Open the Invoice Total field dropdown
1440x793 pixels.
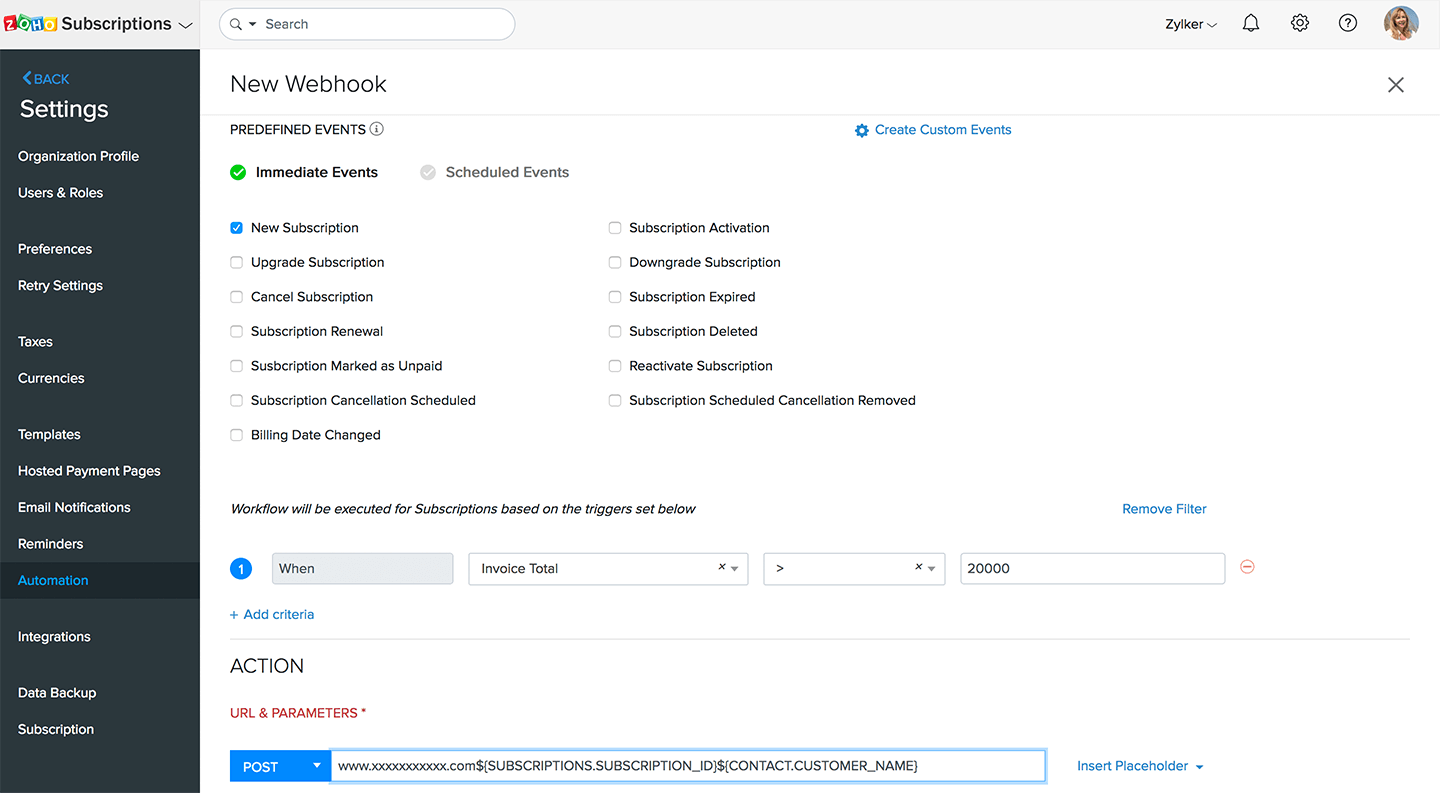735,568
